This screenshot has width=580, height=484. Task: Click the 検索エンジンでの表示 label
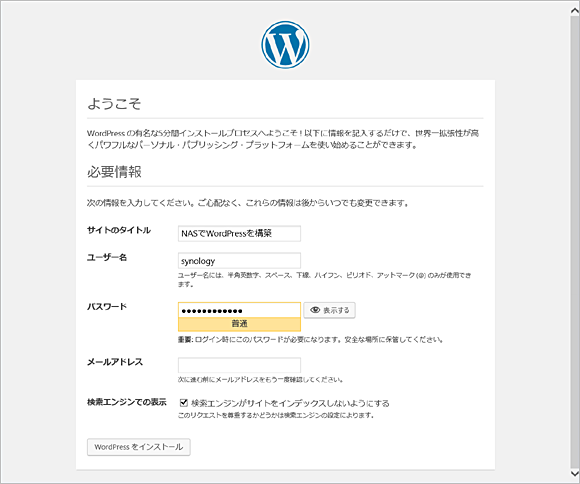127,402
